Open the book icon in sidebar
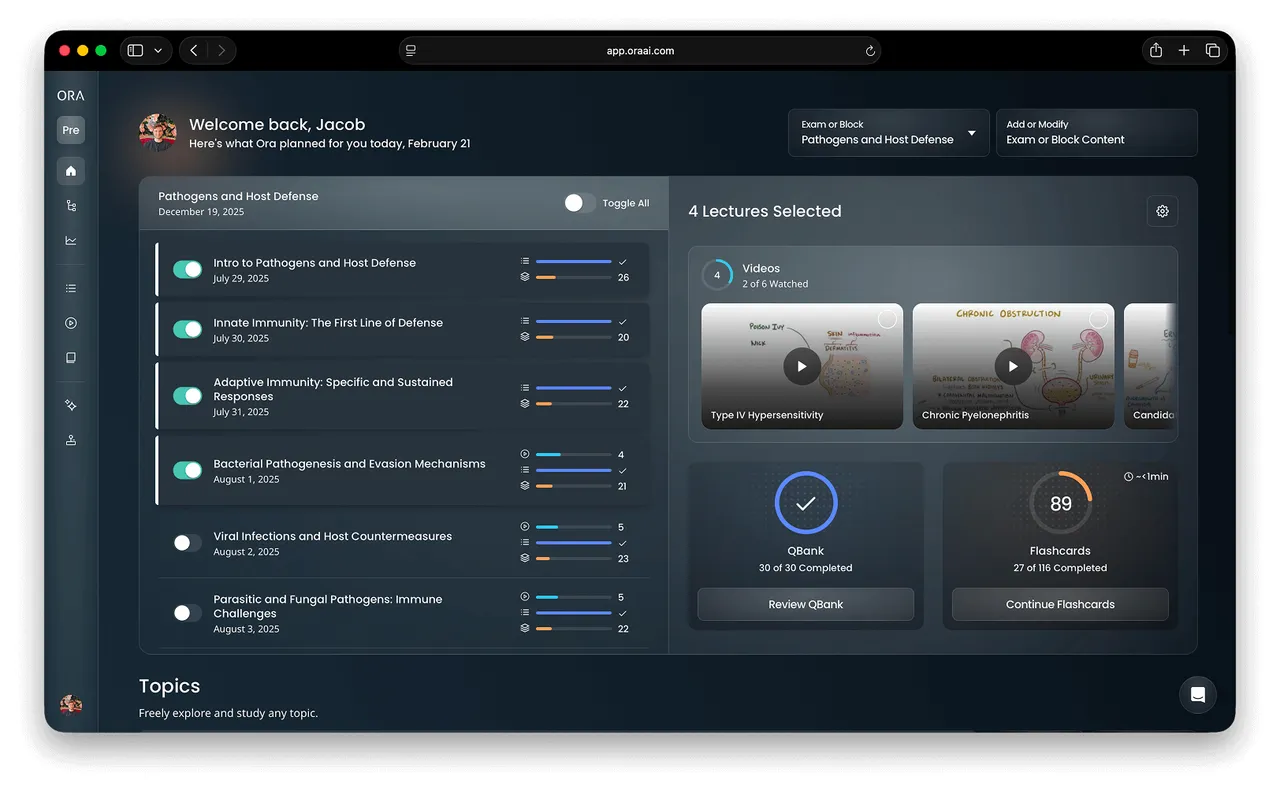Viewport: 1280px width, 791px height. coord(70,357)
